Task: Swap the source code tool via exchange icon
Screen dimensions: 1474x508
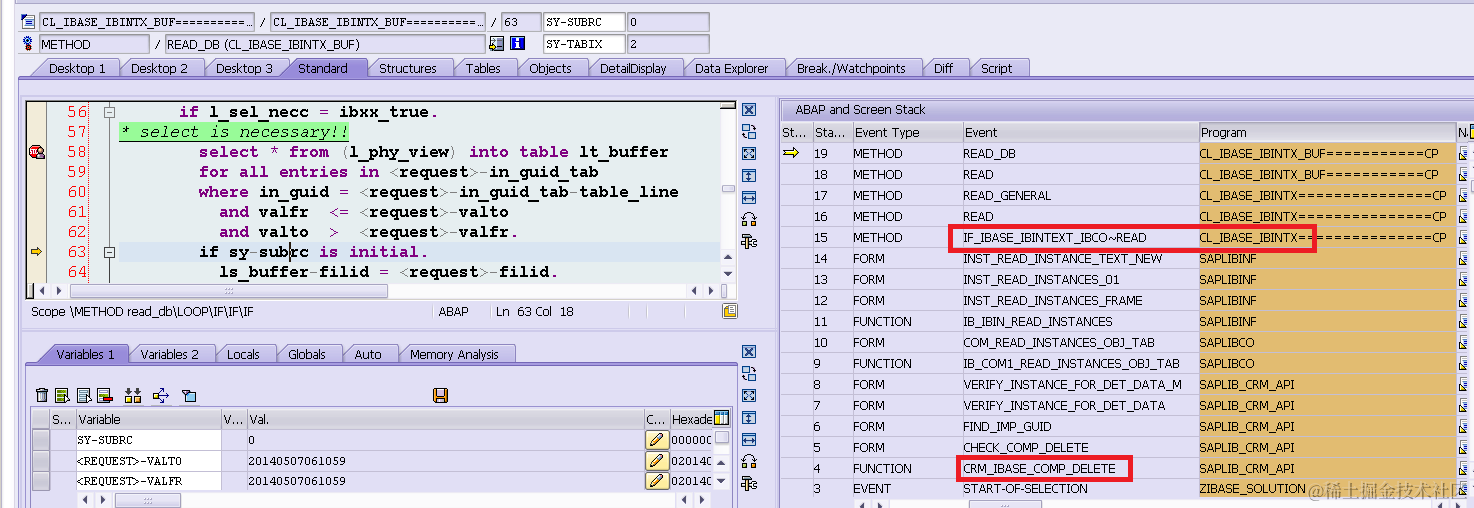Action: coord(749,132)
